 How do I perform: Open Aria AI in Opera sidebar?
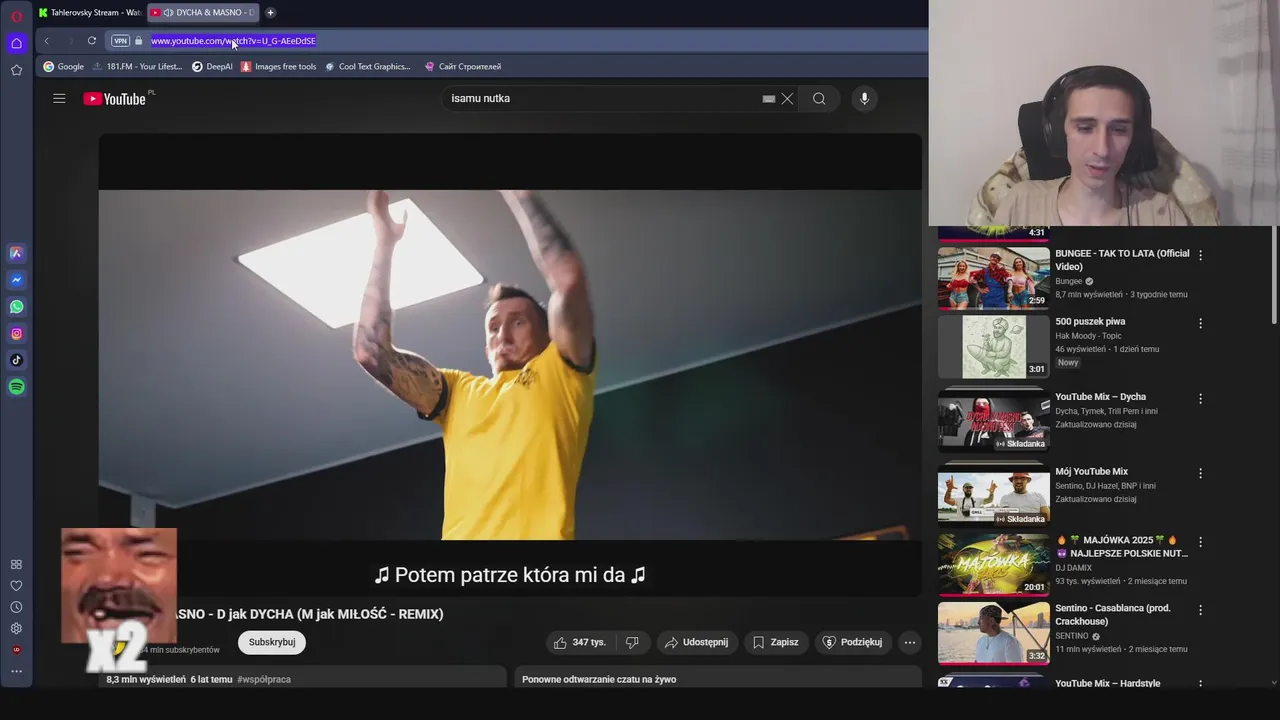(16, 253)
